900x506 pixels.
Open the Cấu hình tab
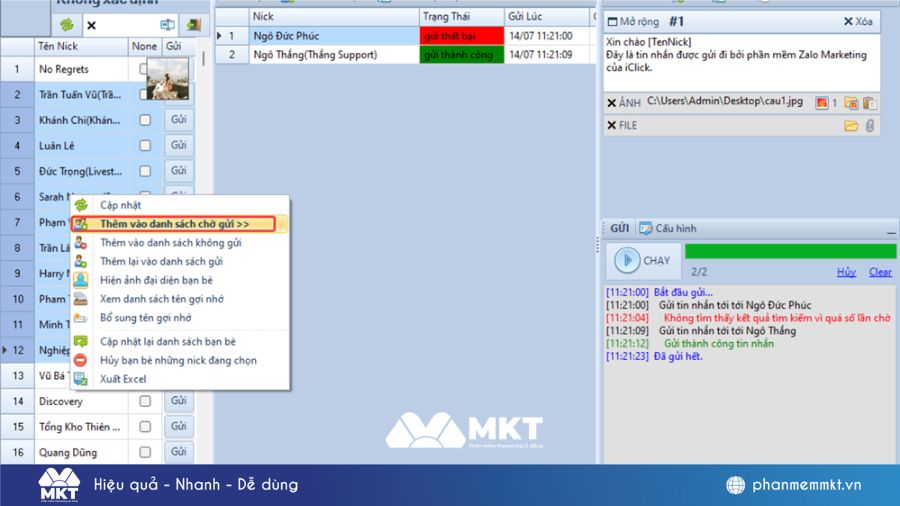tap(668, 228)
